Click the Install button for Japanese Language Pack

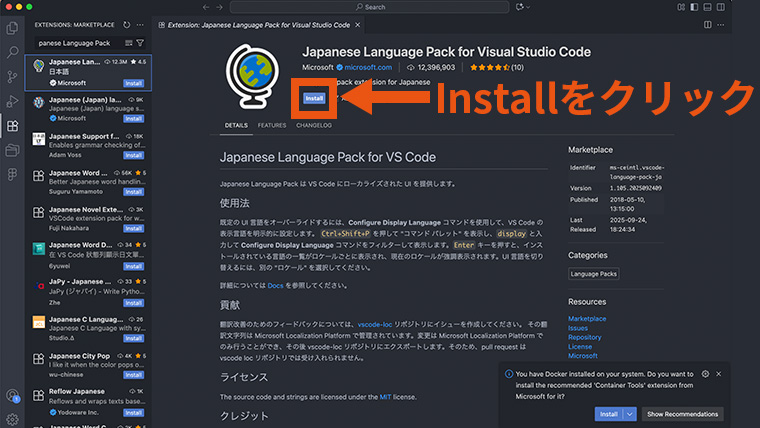314,98
